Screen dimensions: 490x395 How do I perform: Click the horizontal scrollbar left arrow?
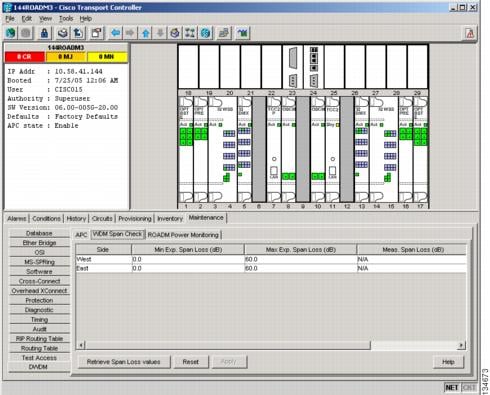point(82,345)
